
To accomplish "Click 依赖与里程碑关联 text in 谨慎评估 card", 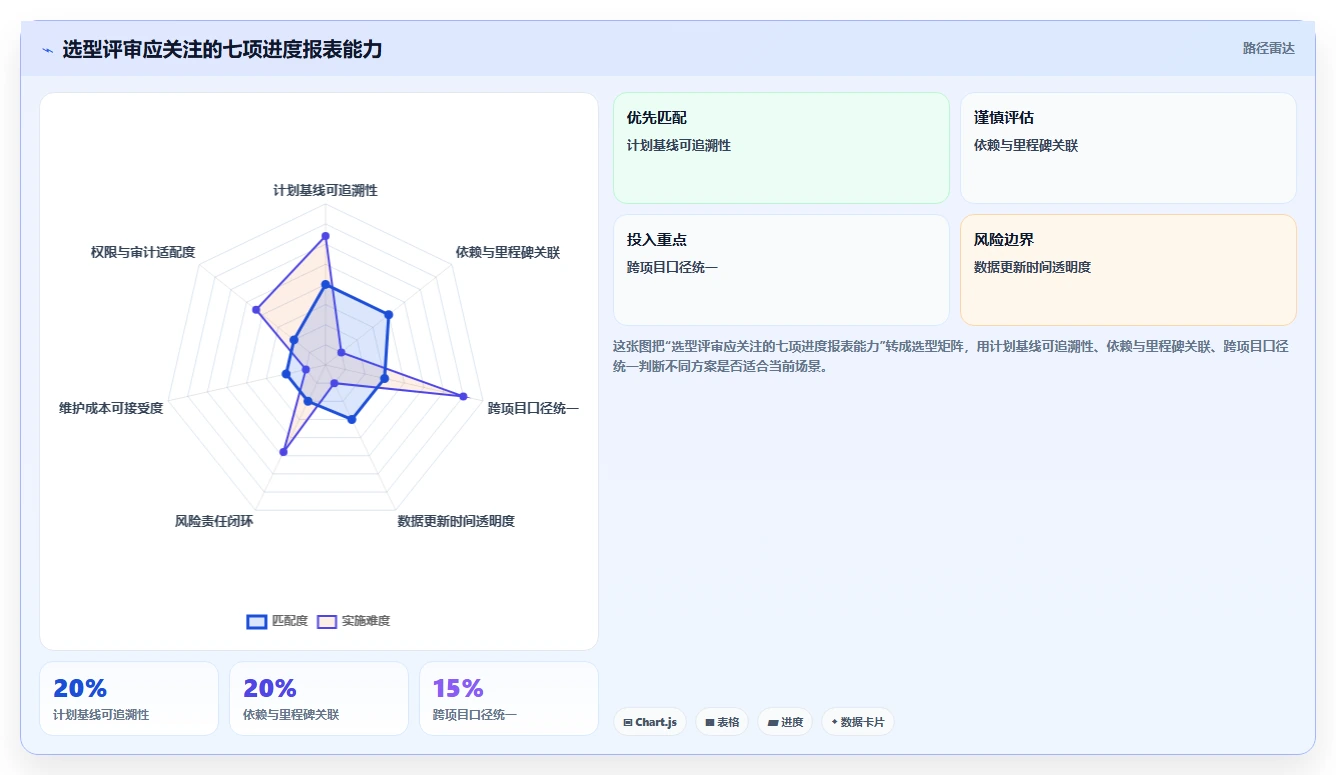I will (x=1026, y=145).
